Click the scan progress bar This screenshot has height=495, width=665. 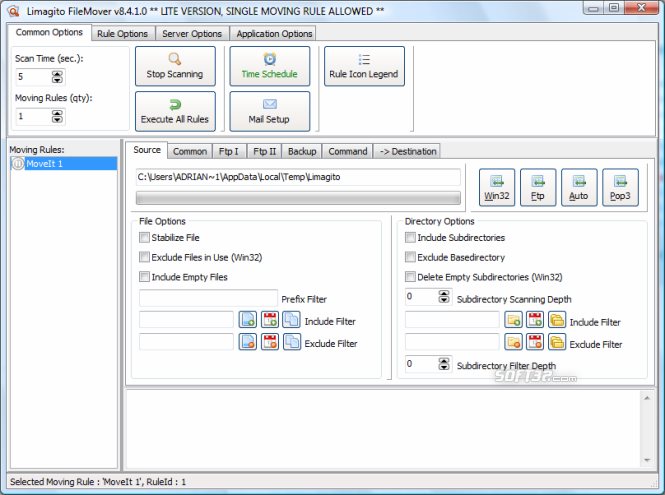(x=298, y=198)
